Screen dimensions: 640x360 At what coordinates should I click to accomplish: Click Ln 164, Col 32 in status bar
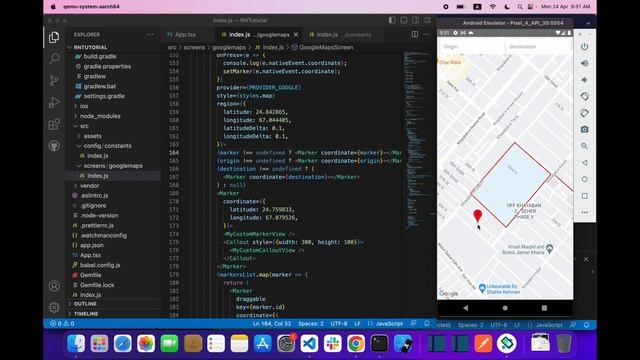[272, 324]
